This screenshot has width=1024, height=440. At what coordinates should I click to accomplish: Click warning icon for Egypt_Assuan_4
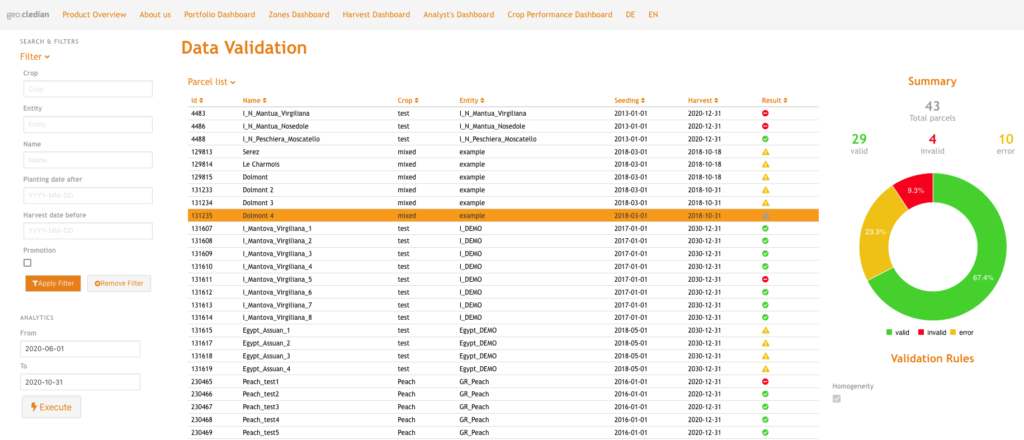765,369
